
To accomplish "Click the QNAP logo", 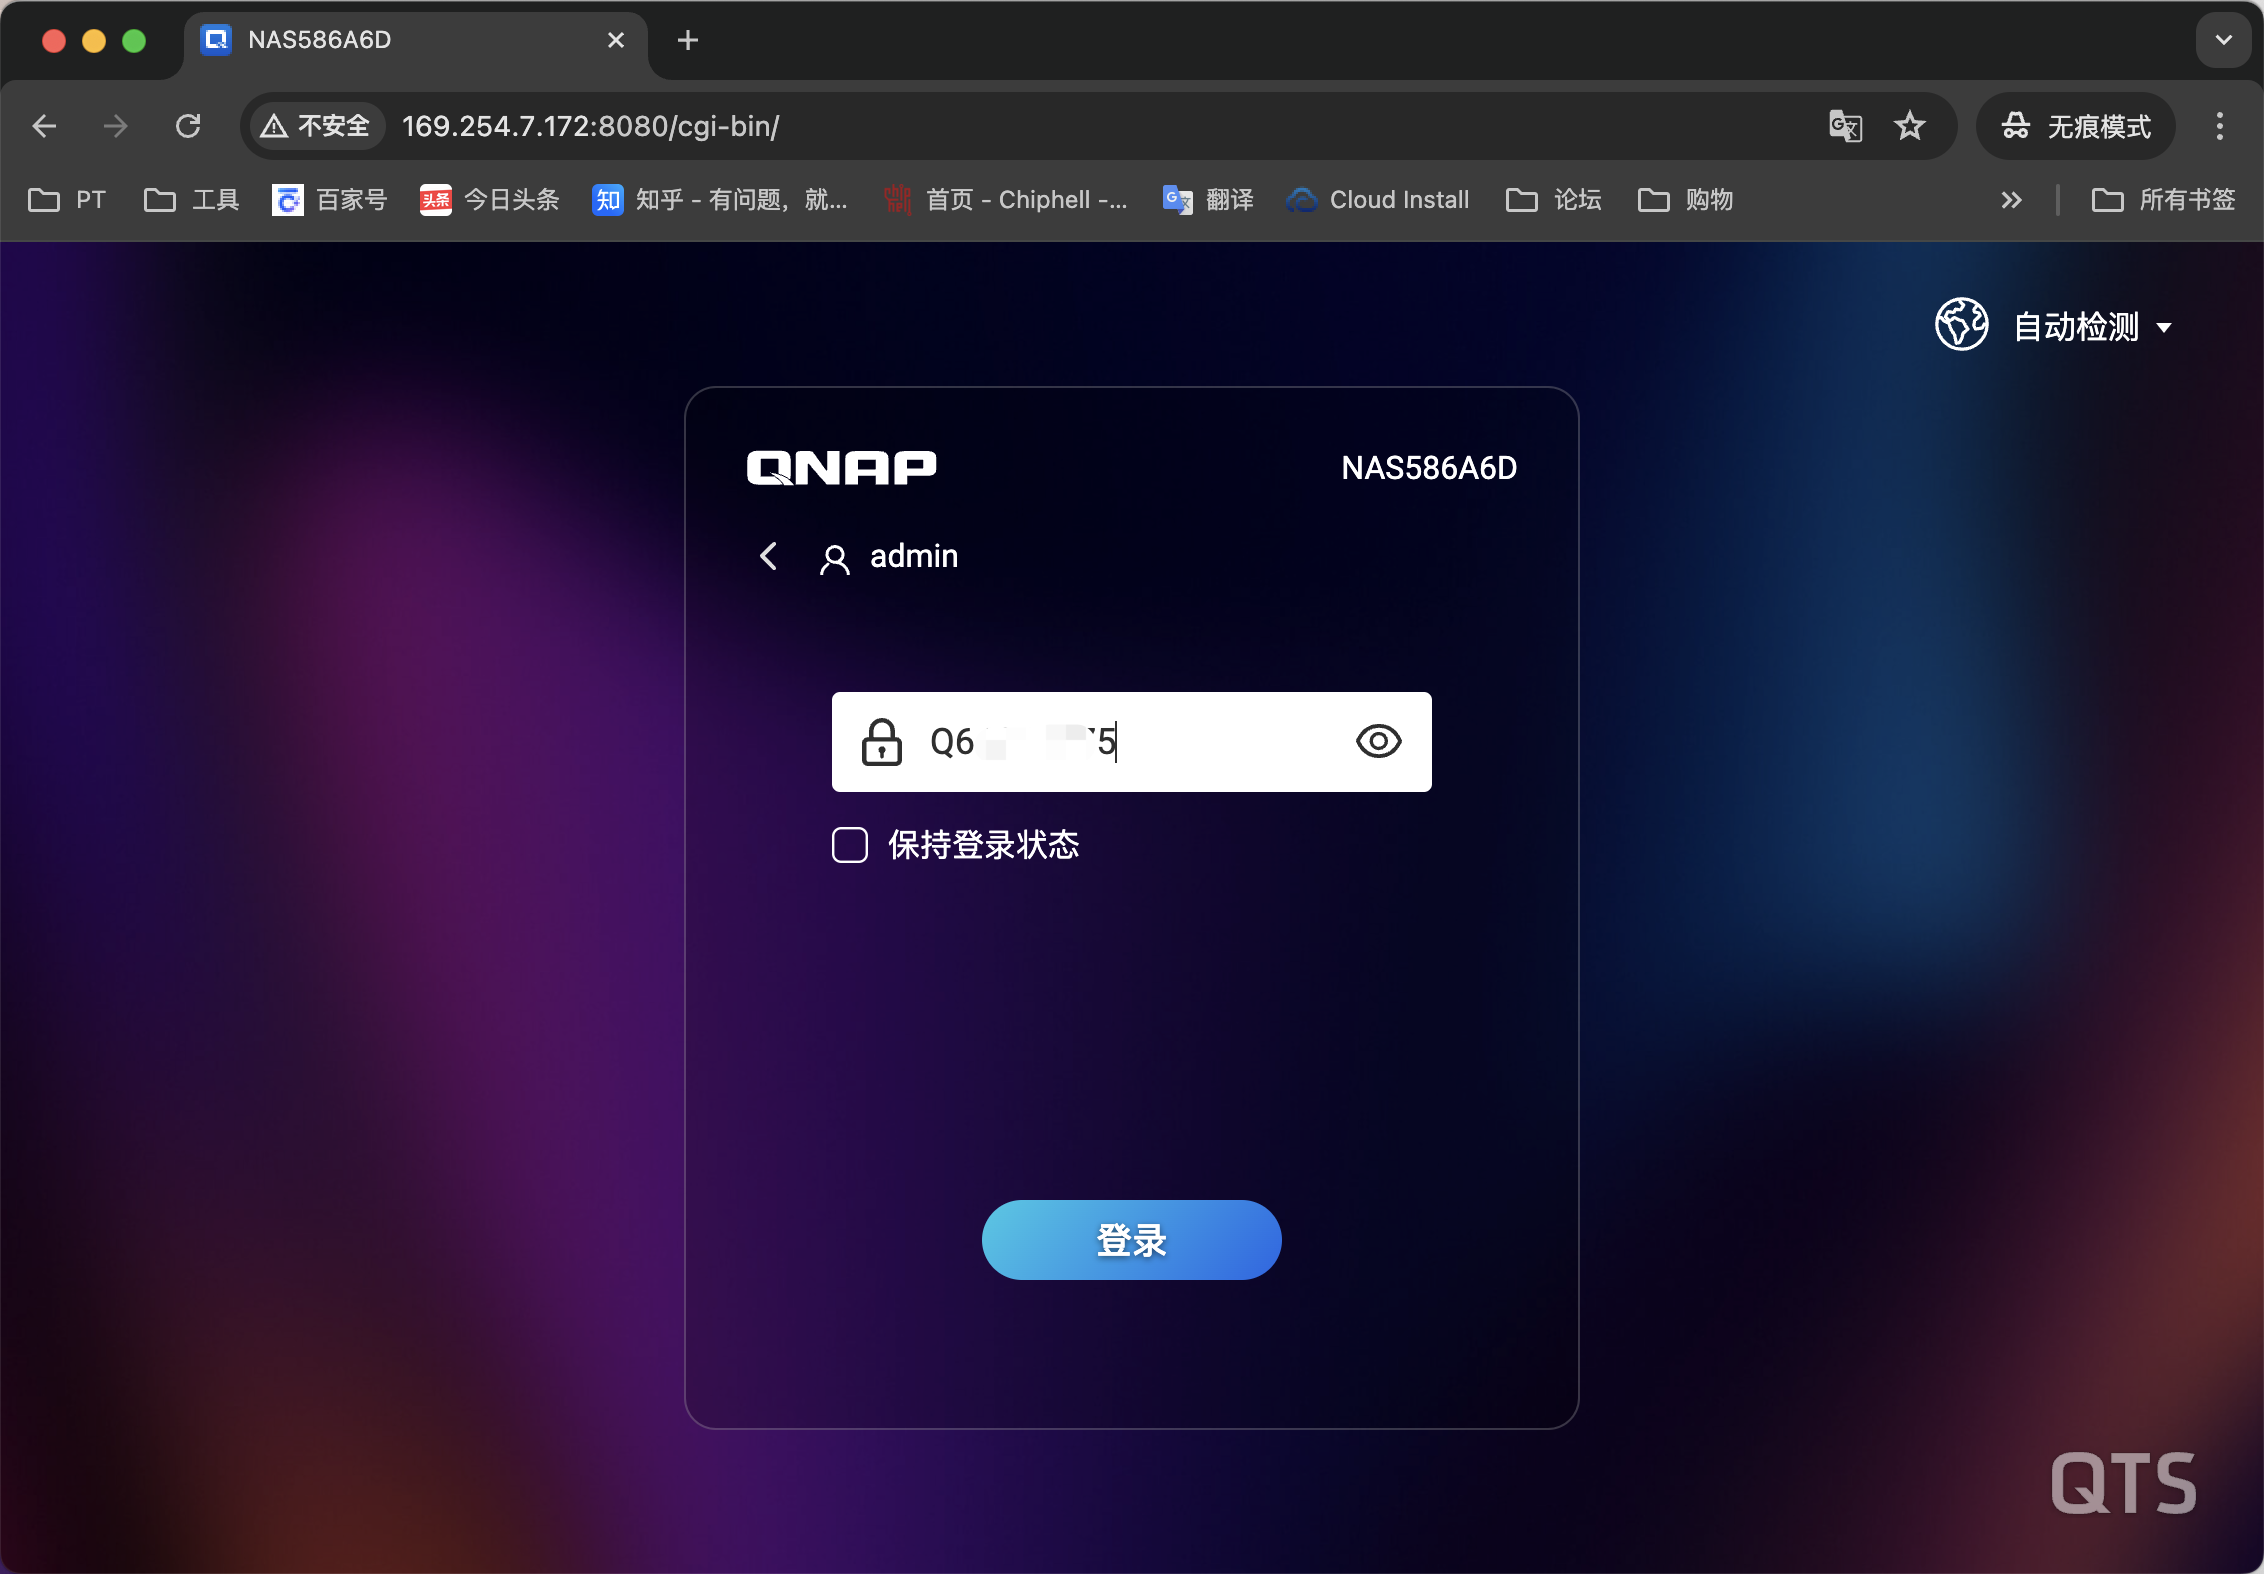I will click(841, 467).
